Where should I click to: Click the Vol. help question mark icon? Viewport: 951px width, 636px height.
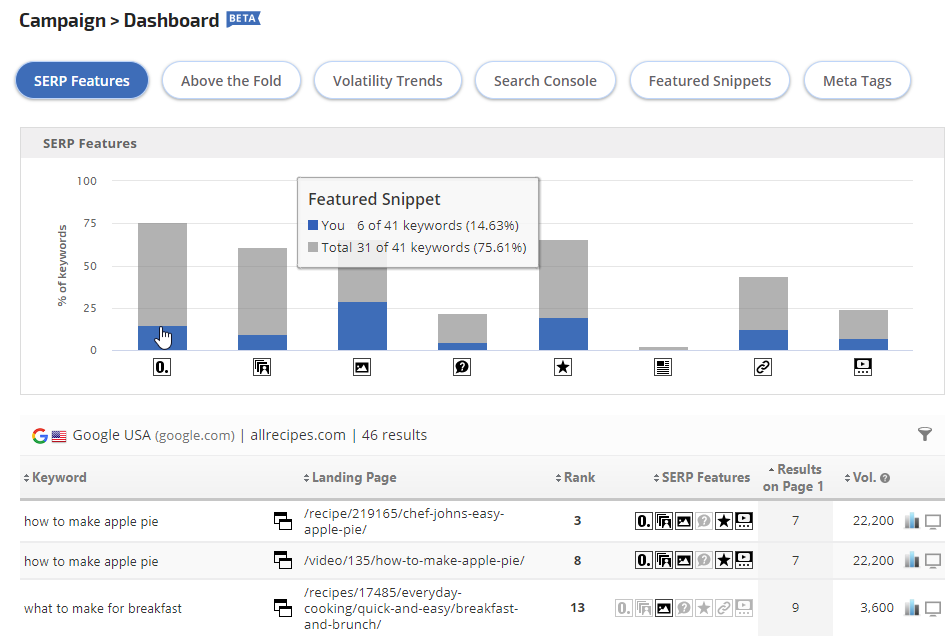click(x=885, y=478)
